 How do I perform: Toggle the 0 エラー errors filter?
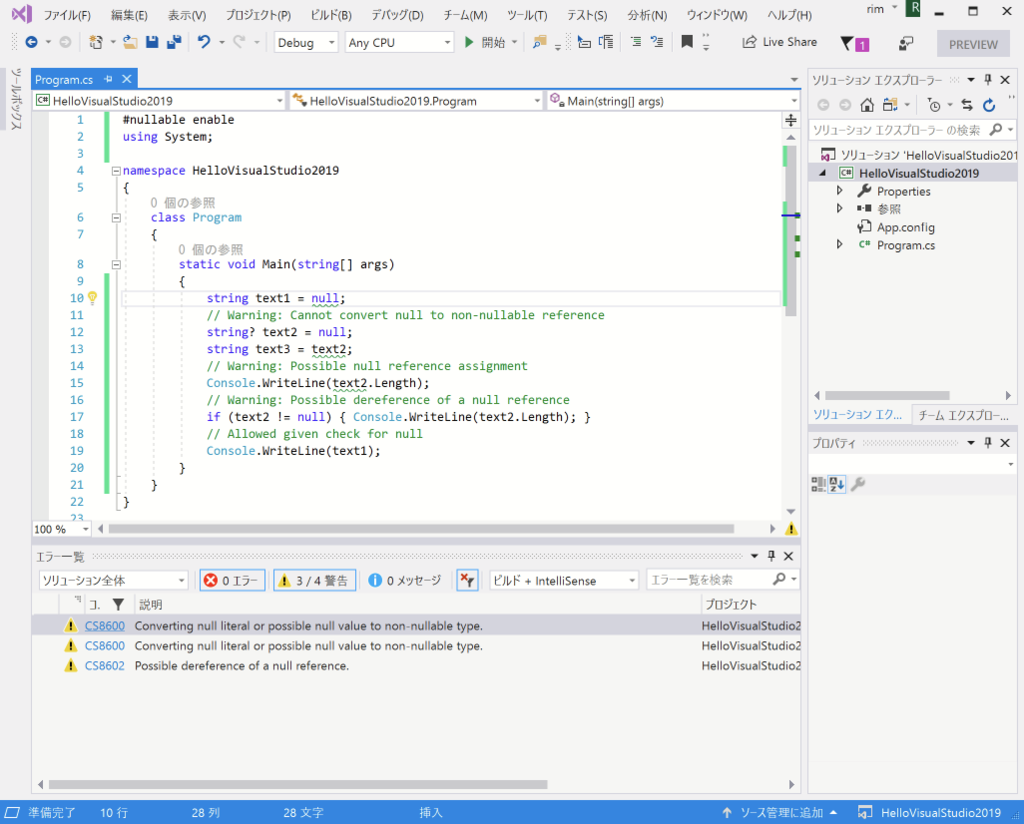click(x=232, y=580)
